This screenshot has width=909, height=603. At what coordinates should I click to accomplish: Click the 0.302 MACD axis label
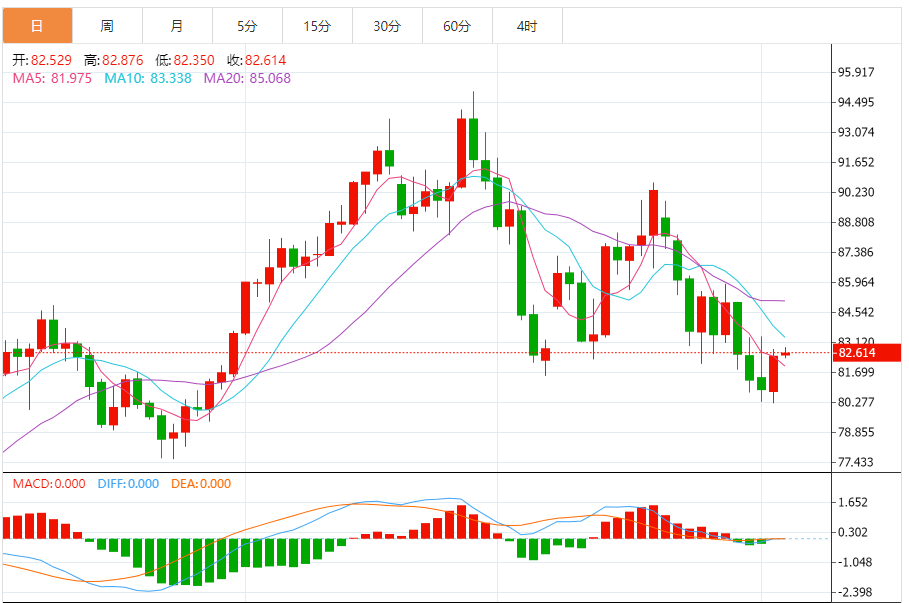tap(853, 532)
